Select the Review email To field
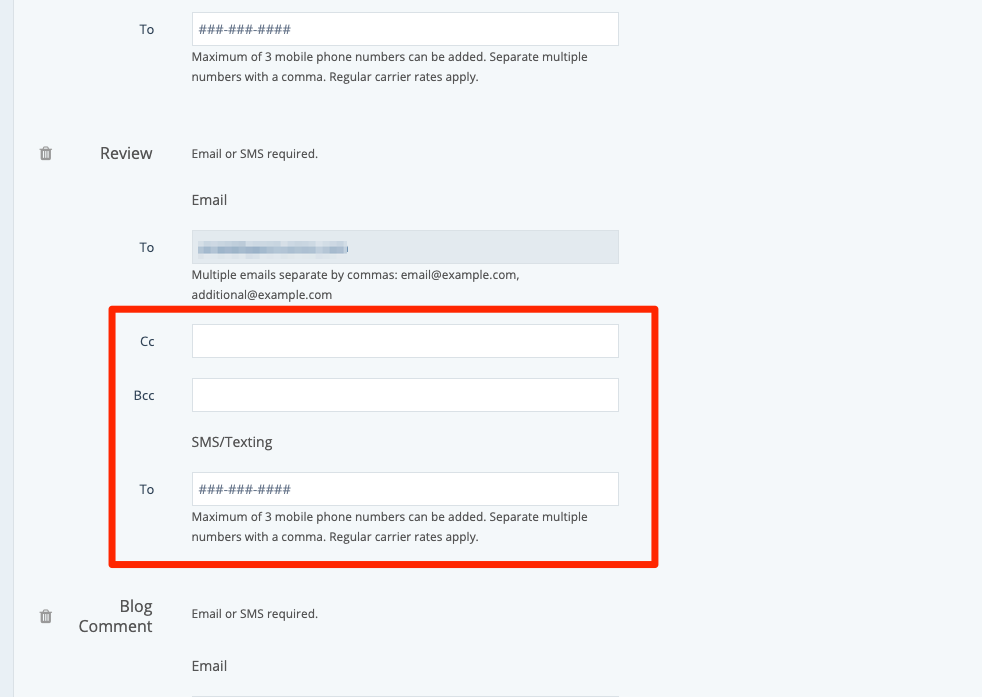Viewport: 982px width, 697px height. click(x=404, y=247)
